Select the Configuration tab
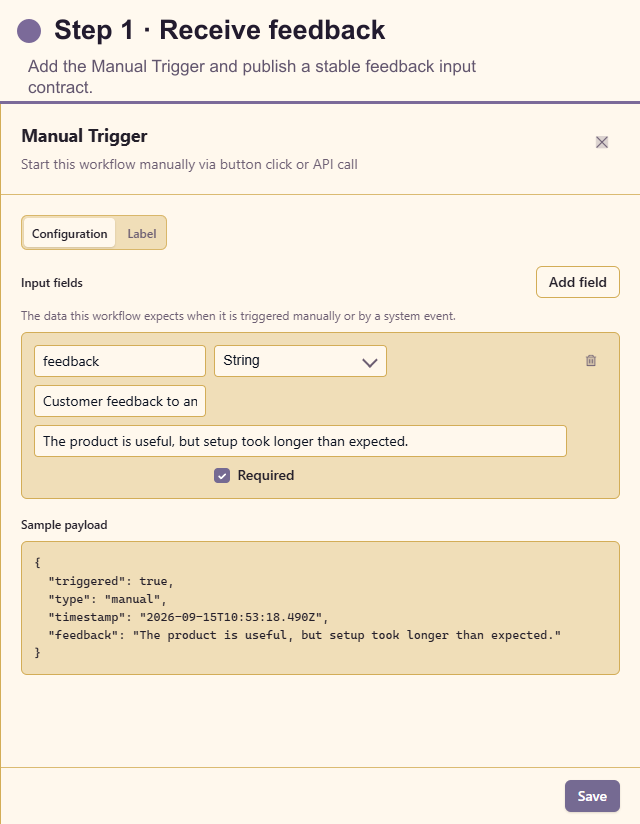640x824 pixels. tap(69, 233)
